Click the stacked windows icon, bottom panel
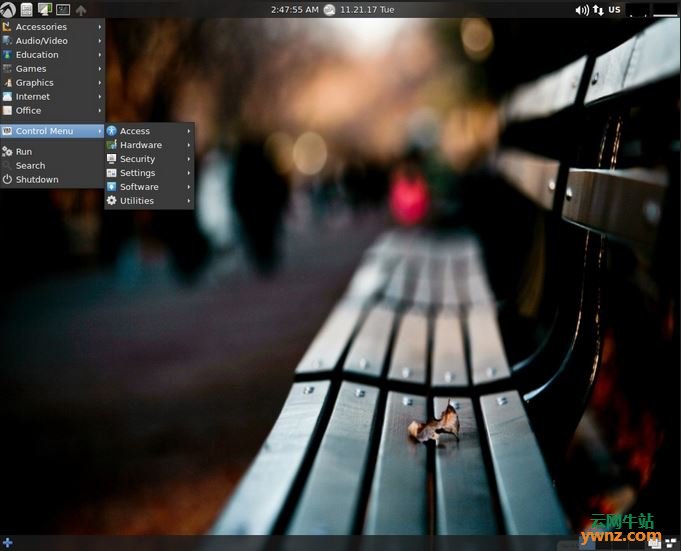Viewport: 681px width, 551px height. [655, 543]
